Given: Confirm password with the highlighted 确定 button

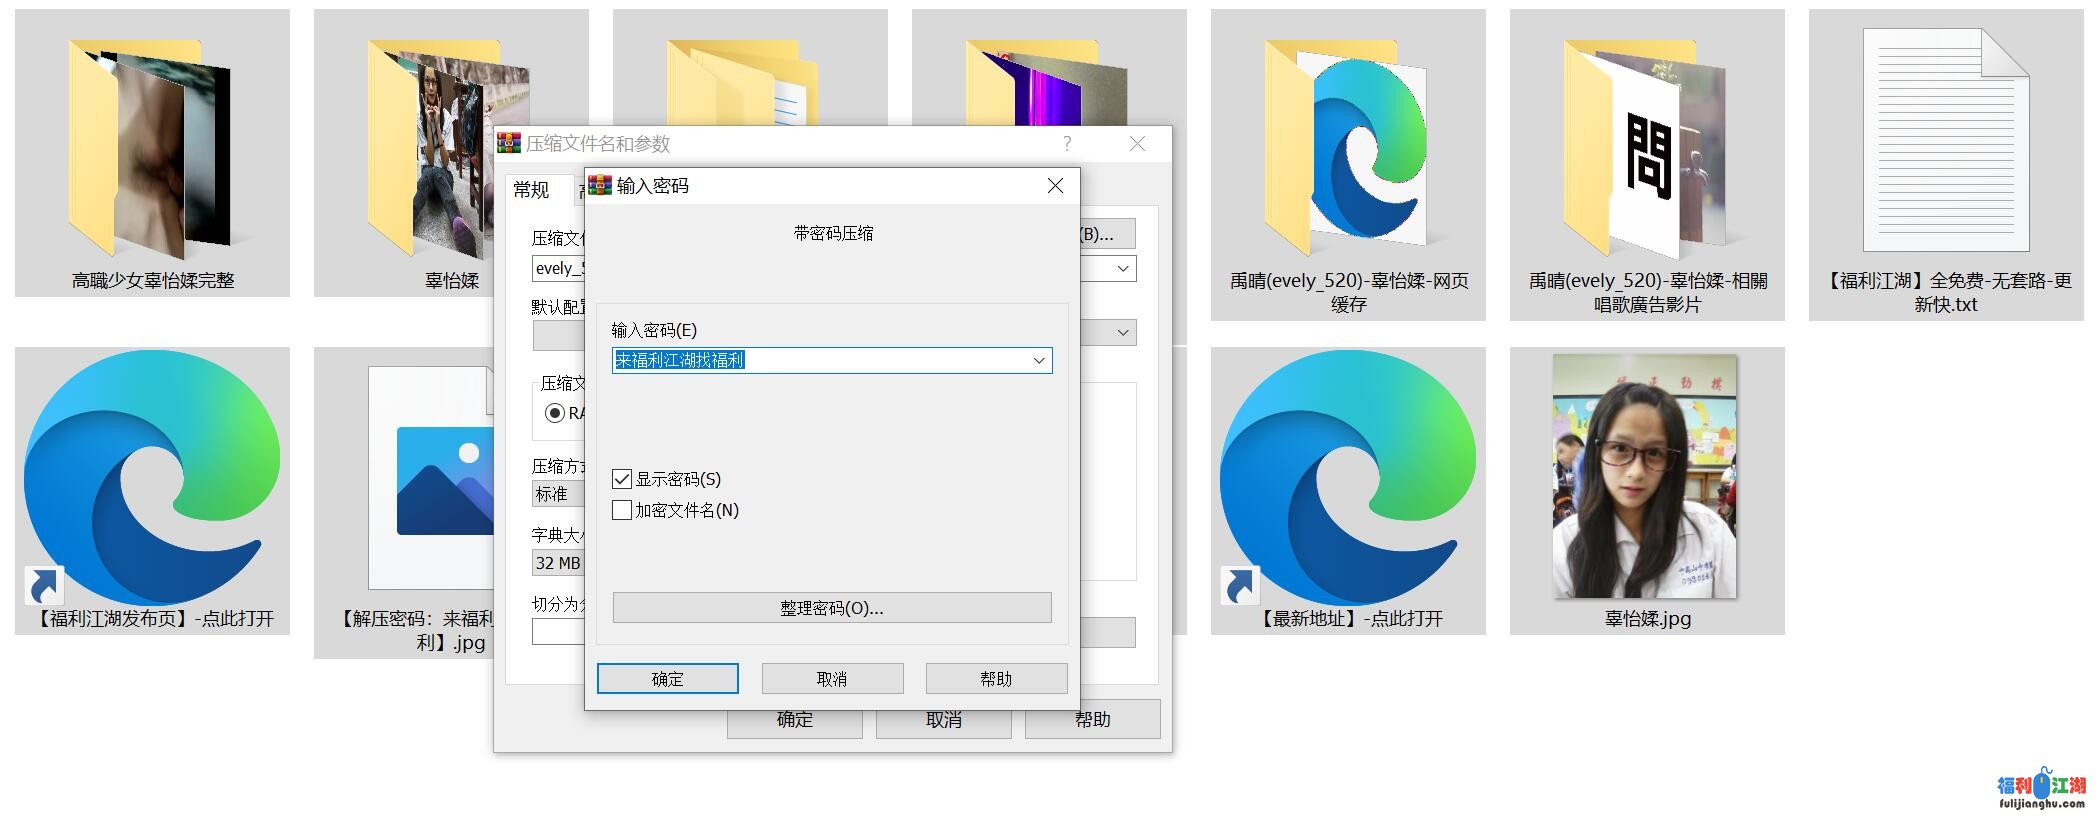Looking at the screenshot, I should pos(667,679).
